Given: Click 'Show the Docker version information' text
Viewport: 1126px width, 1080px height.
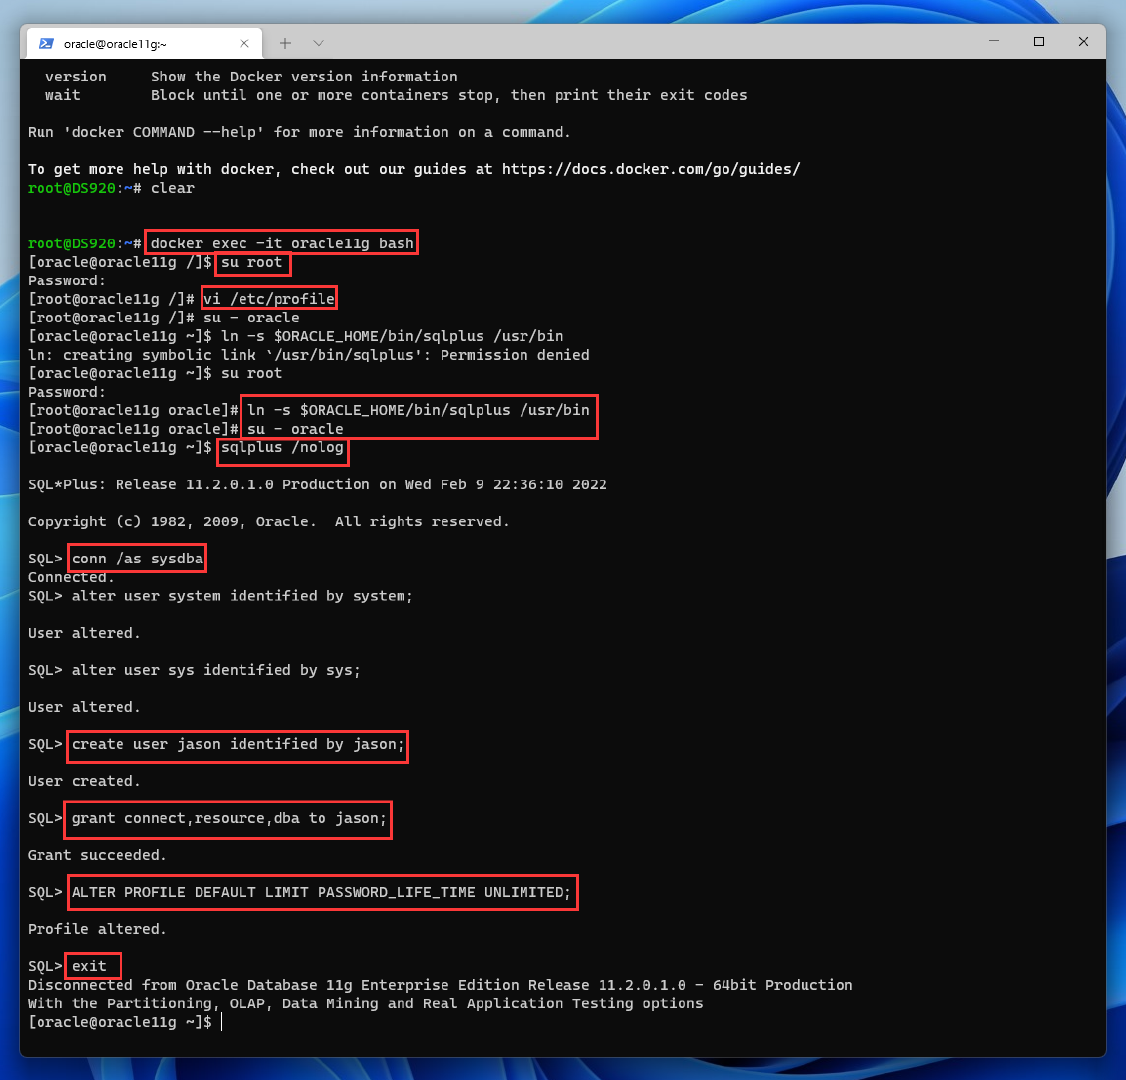Looking at the screenshot, I should click(304, 77).
